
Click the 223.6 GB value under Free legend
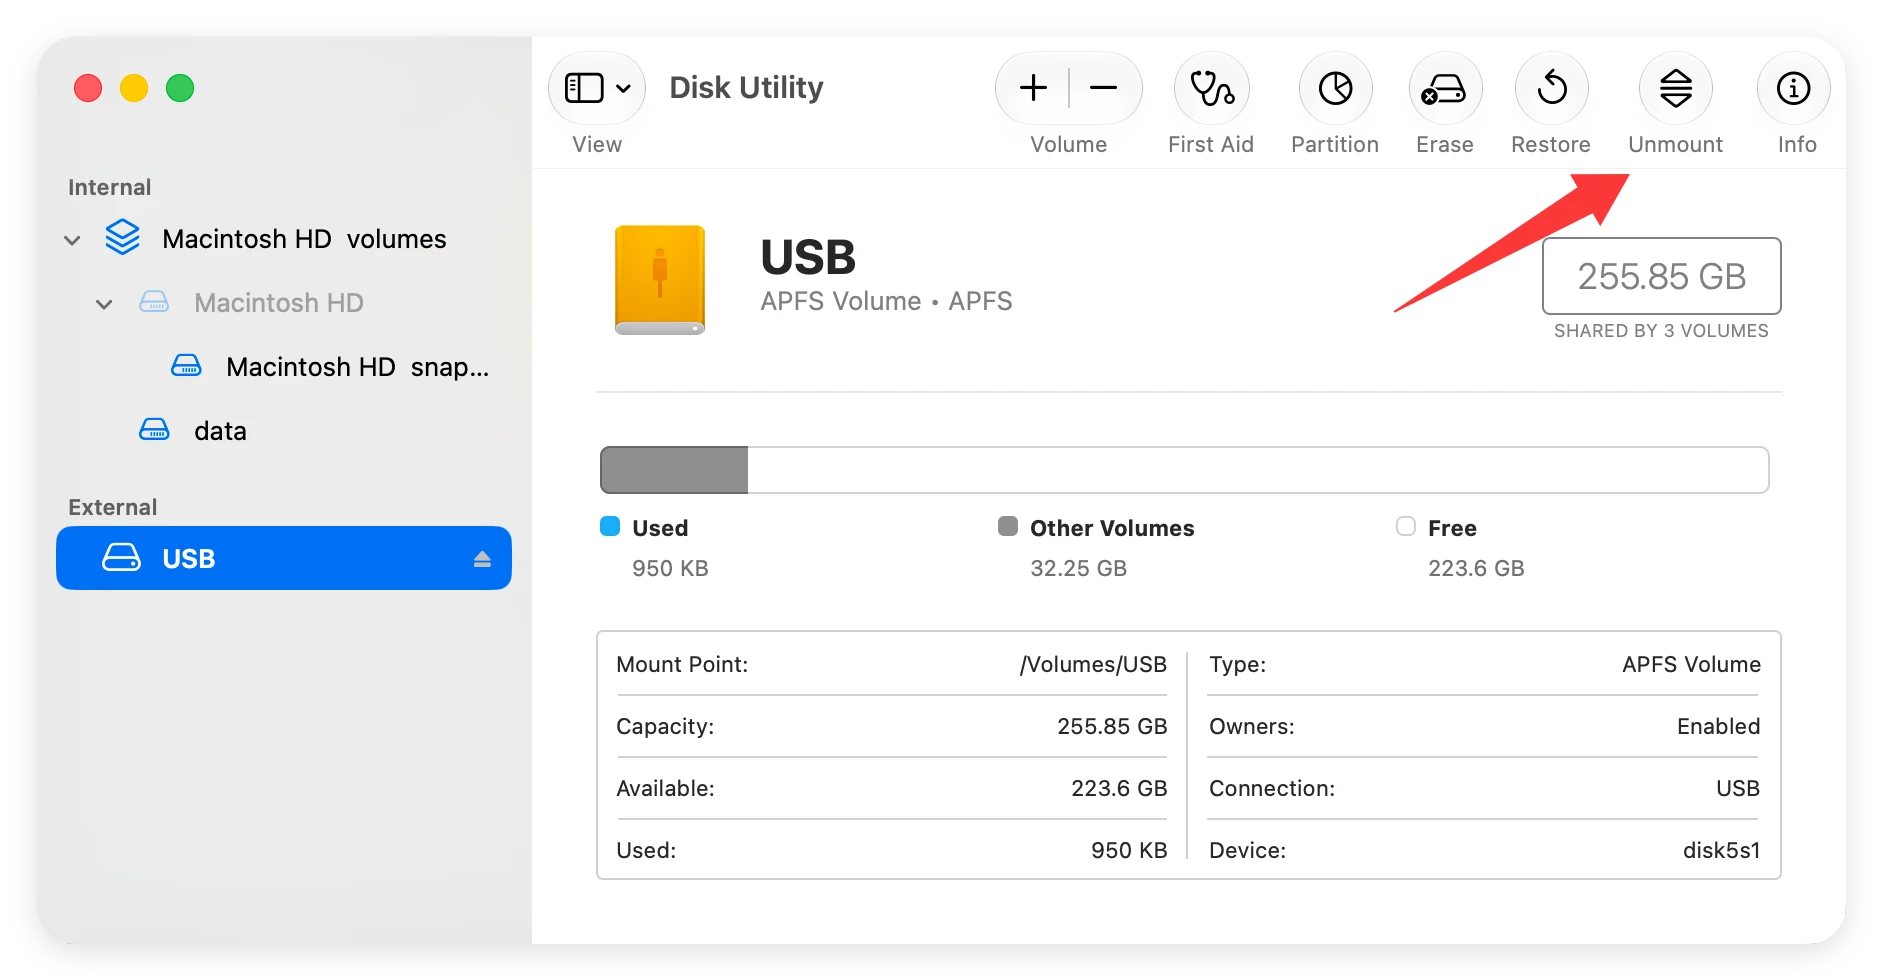pos(1476,568)
